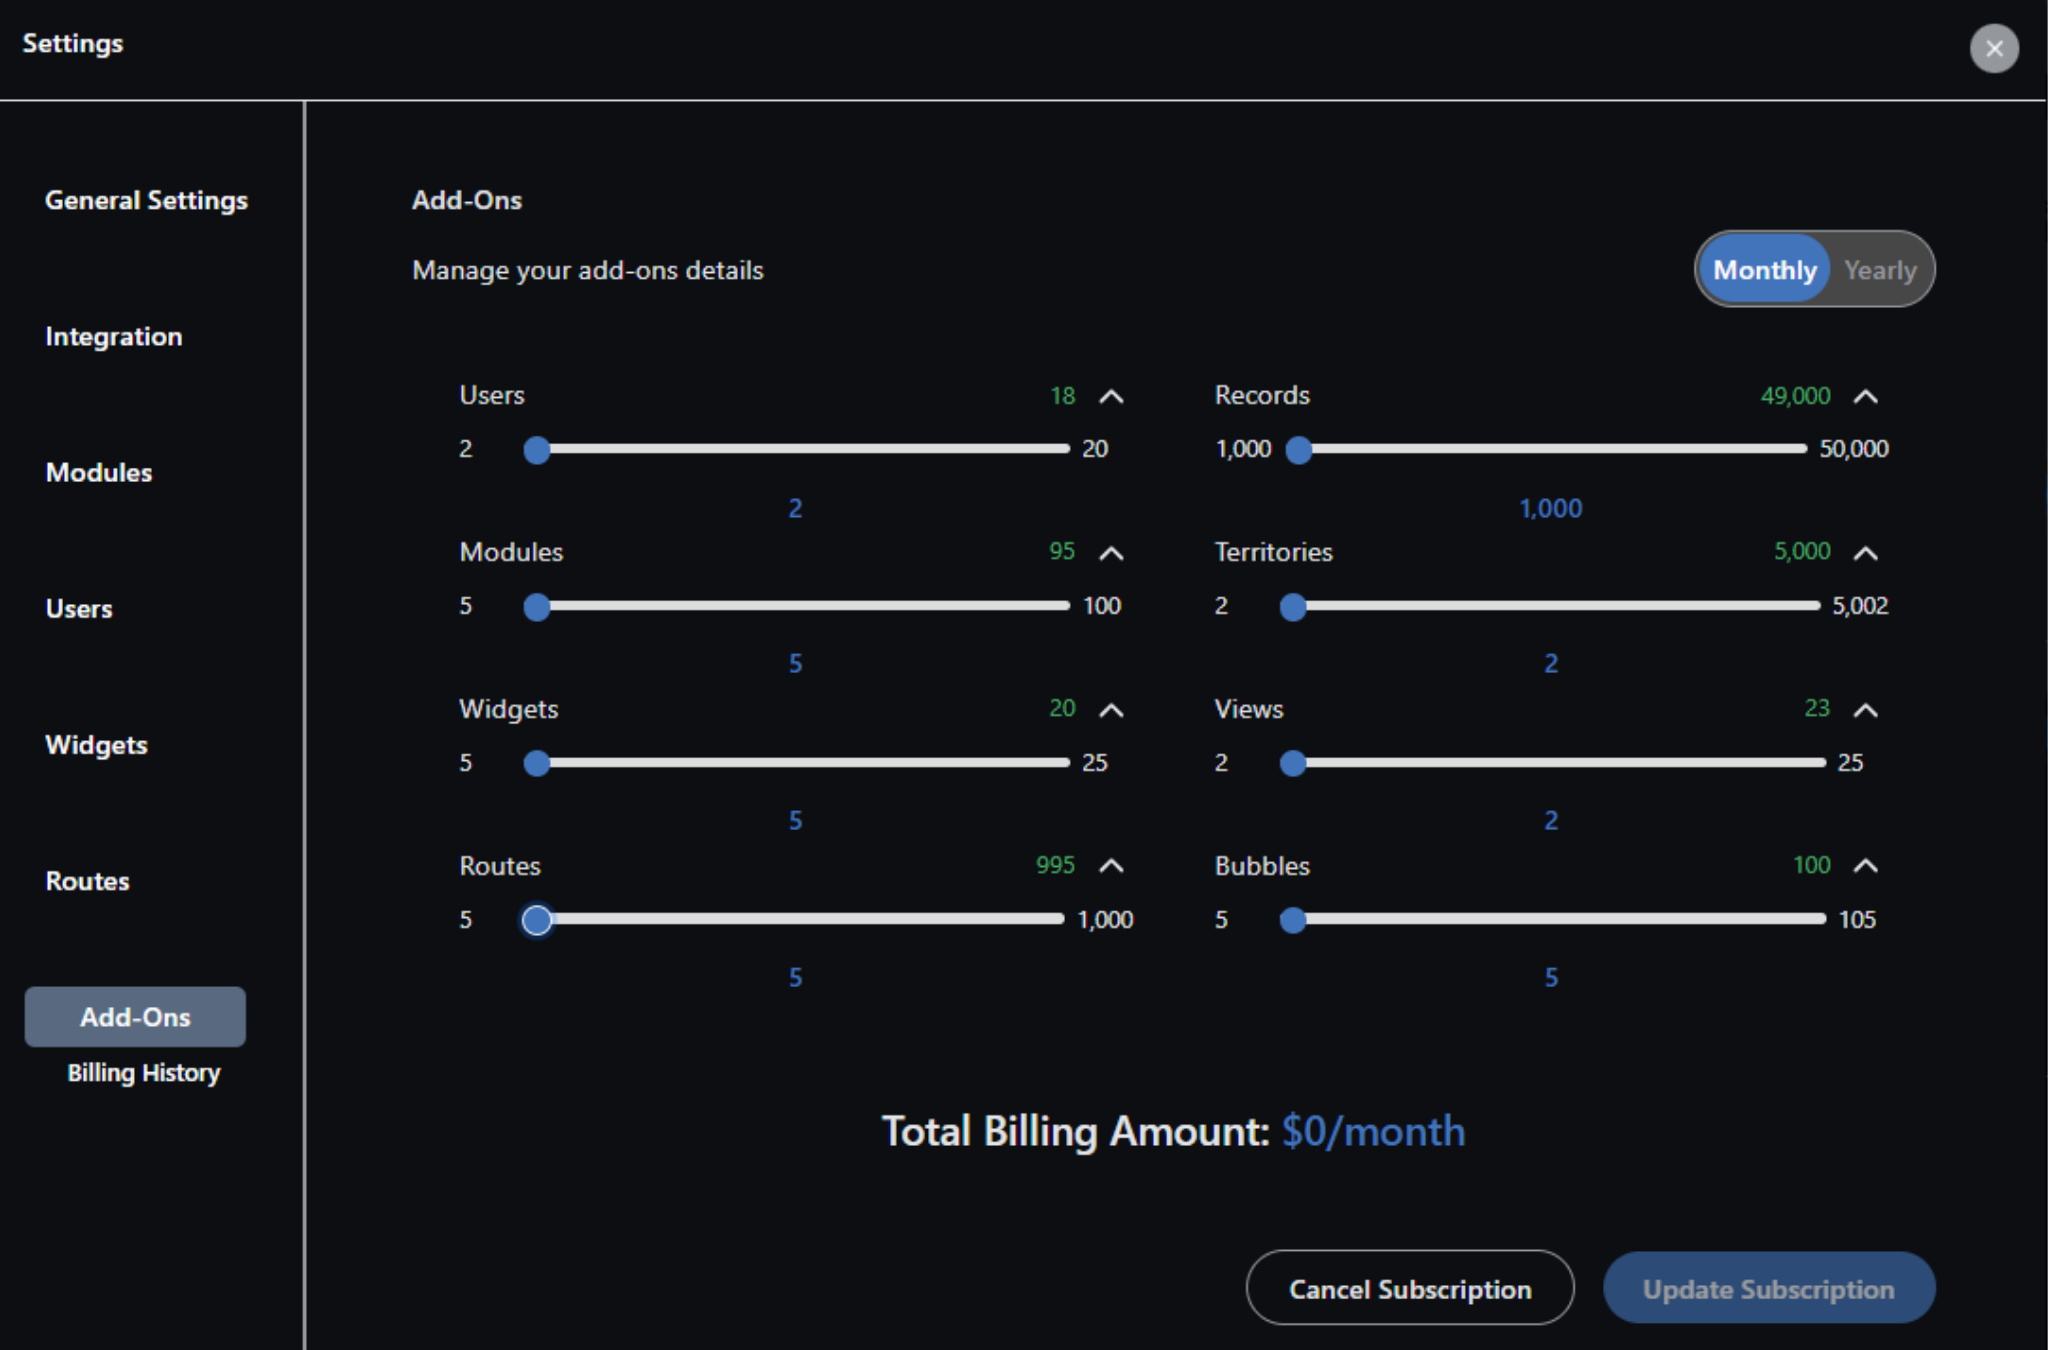2048x1350 pixels.
Task: Click the Bubbles chevron arrow
Action: pos(1865,866)
